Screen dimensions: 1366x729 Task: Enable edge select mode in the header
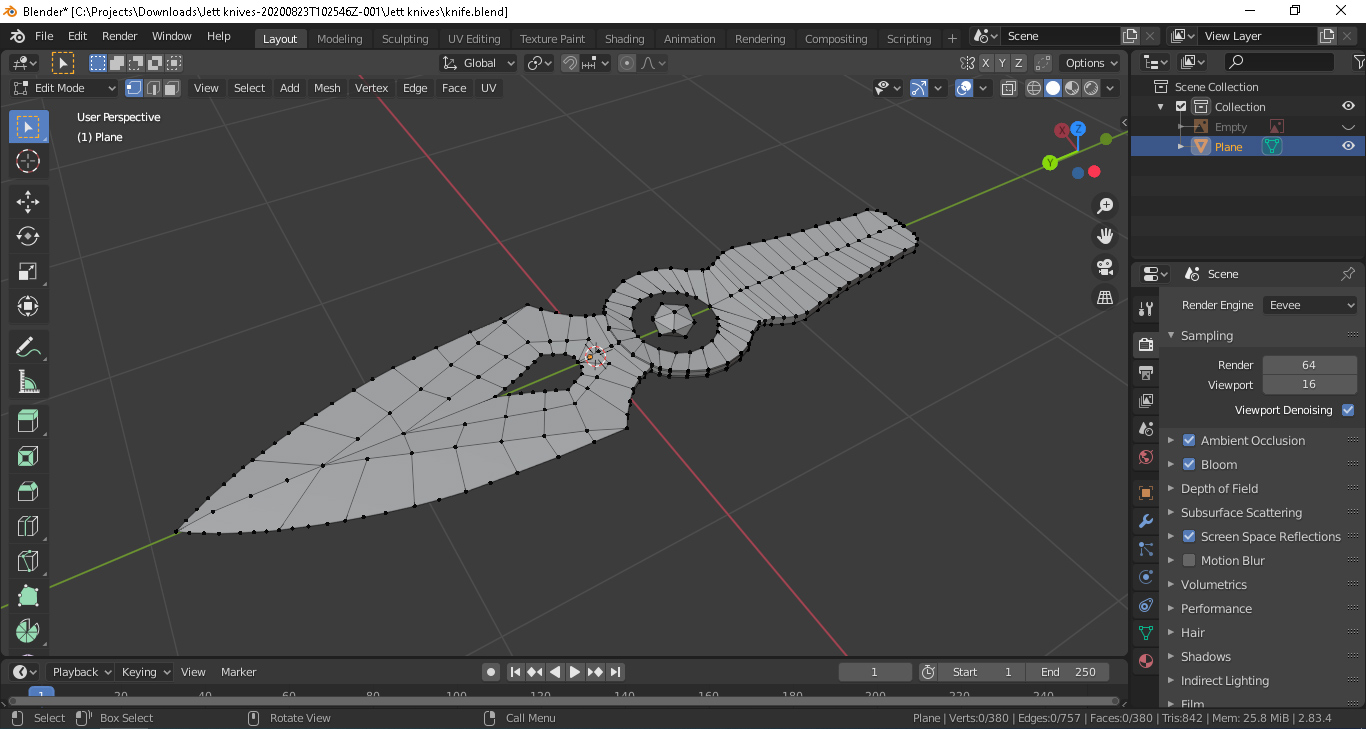click(152, 87)
